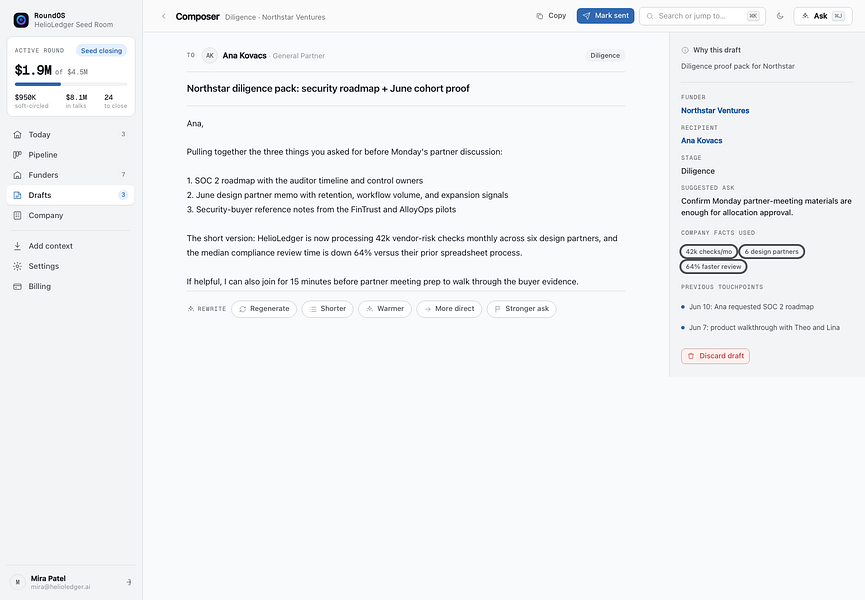Click the Settings gear icon

pyautogui.click(x=18, y=266)
